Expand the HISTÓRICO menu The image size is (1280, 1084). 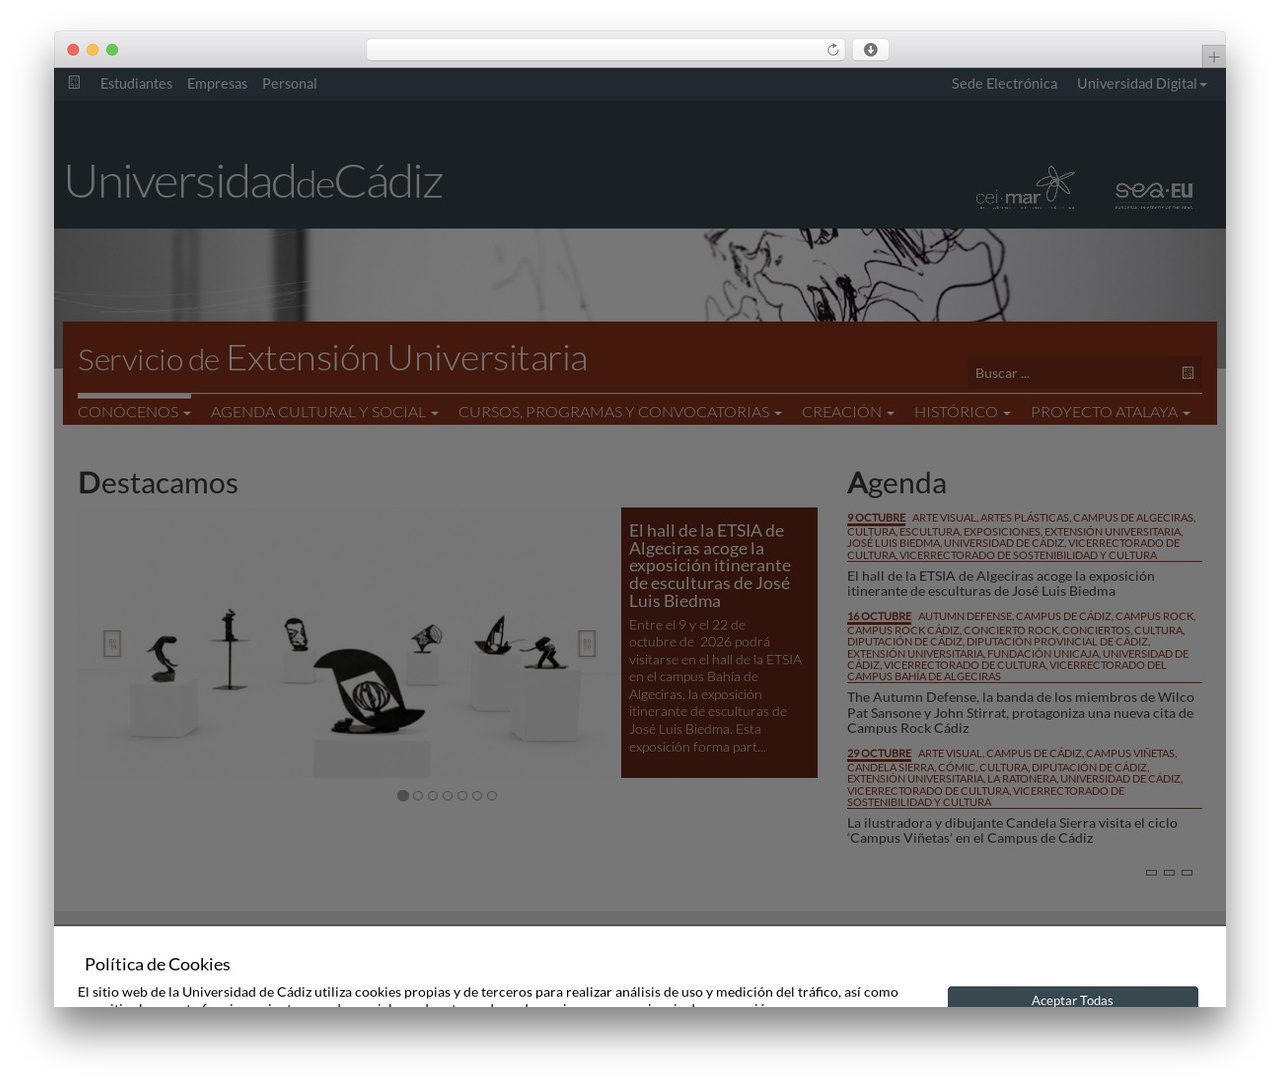(962, 412)
